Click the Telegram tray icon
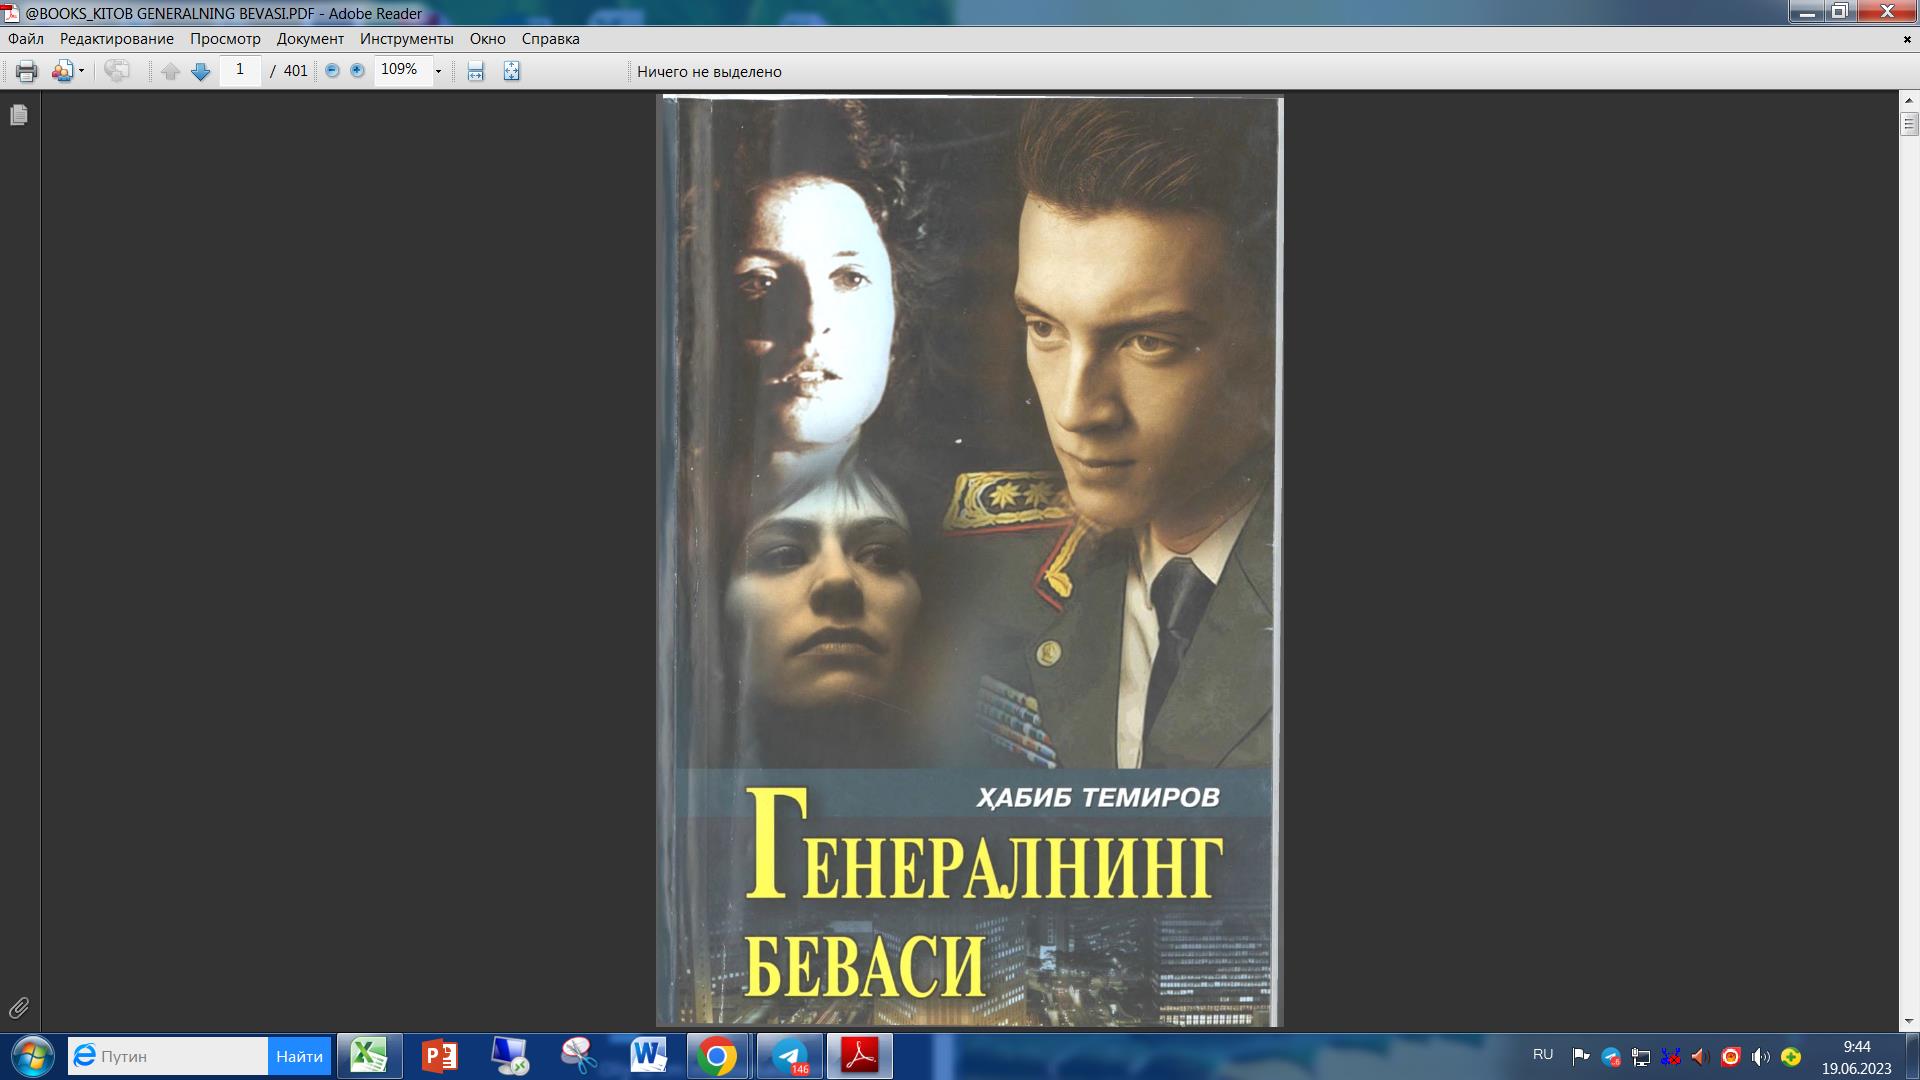The width and height of the screenshot is (1920, 1080). pyautogui.click(x=1611, y=1057)
